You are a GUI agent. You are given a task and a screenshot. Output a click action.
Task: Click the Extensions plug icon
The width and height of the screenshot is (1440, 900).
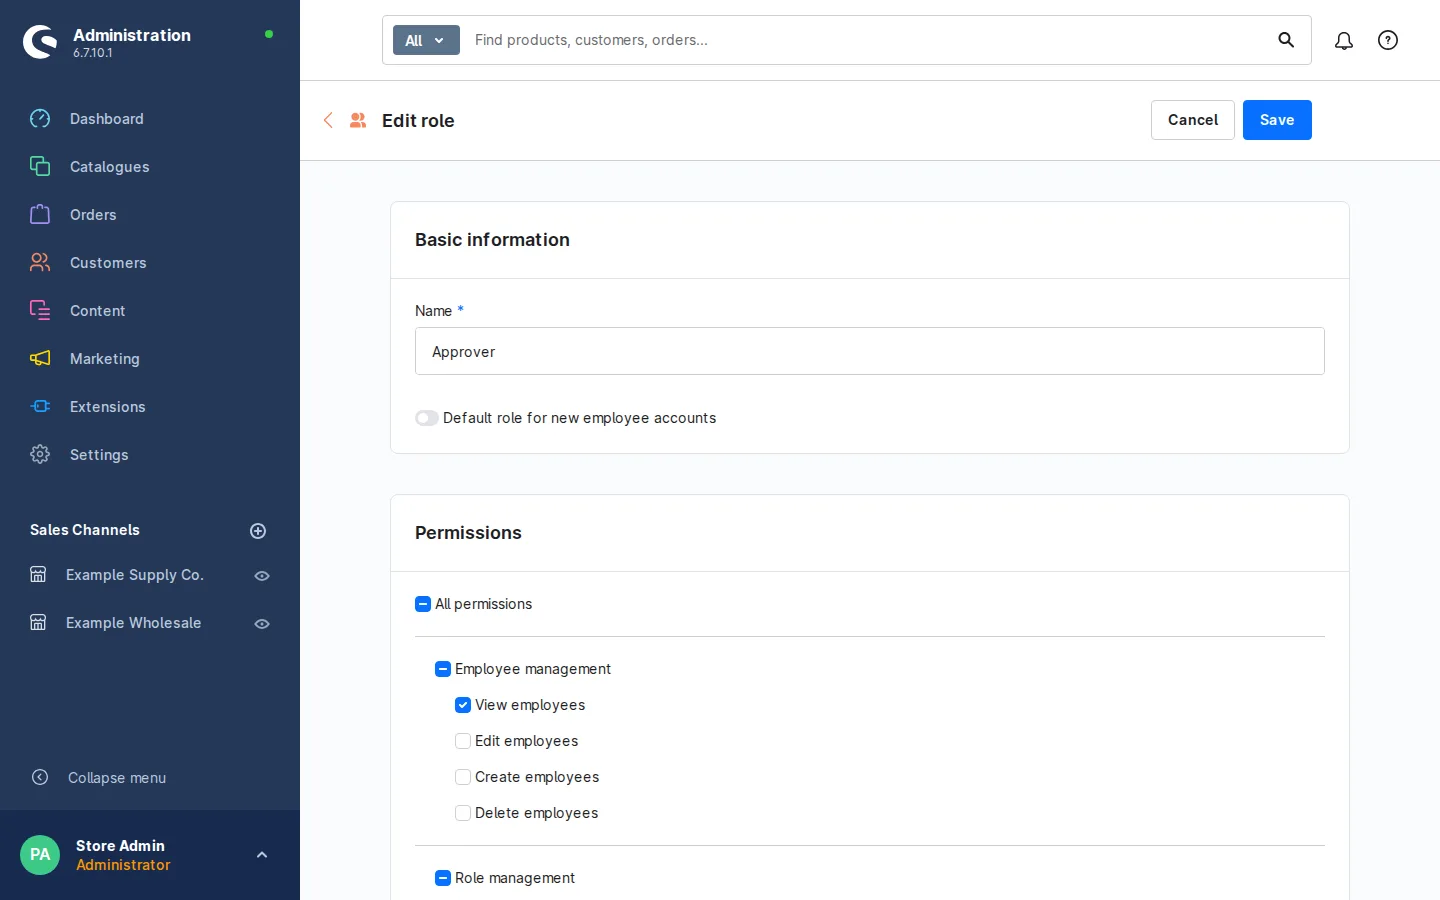40,407
